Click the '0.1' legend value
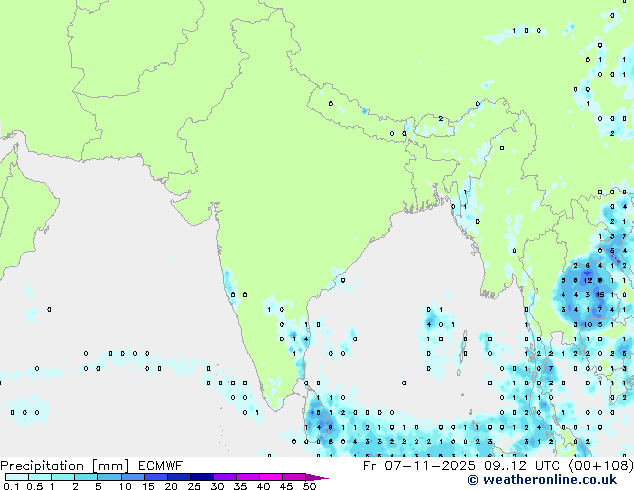Screen dimensions: 634x490 coord(11,486)
